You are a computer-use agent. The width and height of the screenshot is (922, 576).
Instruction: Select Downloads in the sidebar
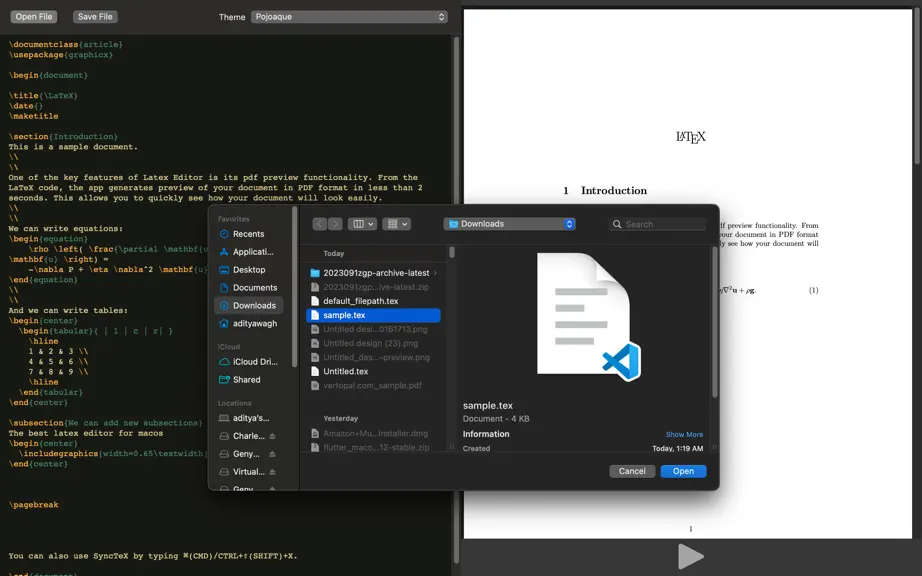pos(249,305)
